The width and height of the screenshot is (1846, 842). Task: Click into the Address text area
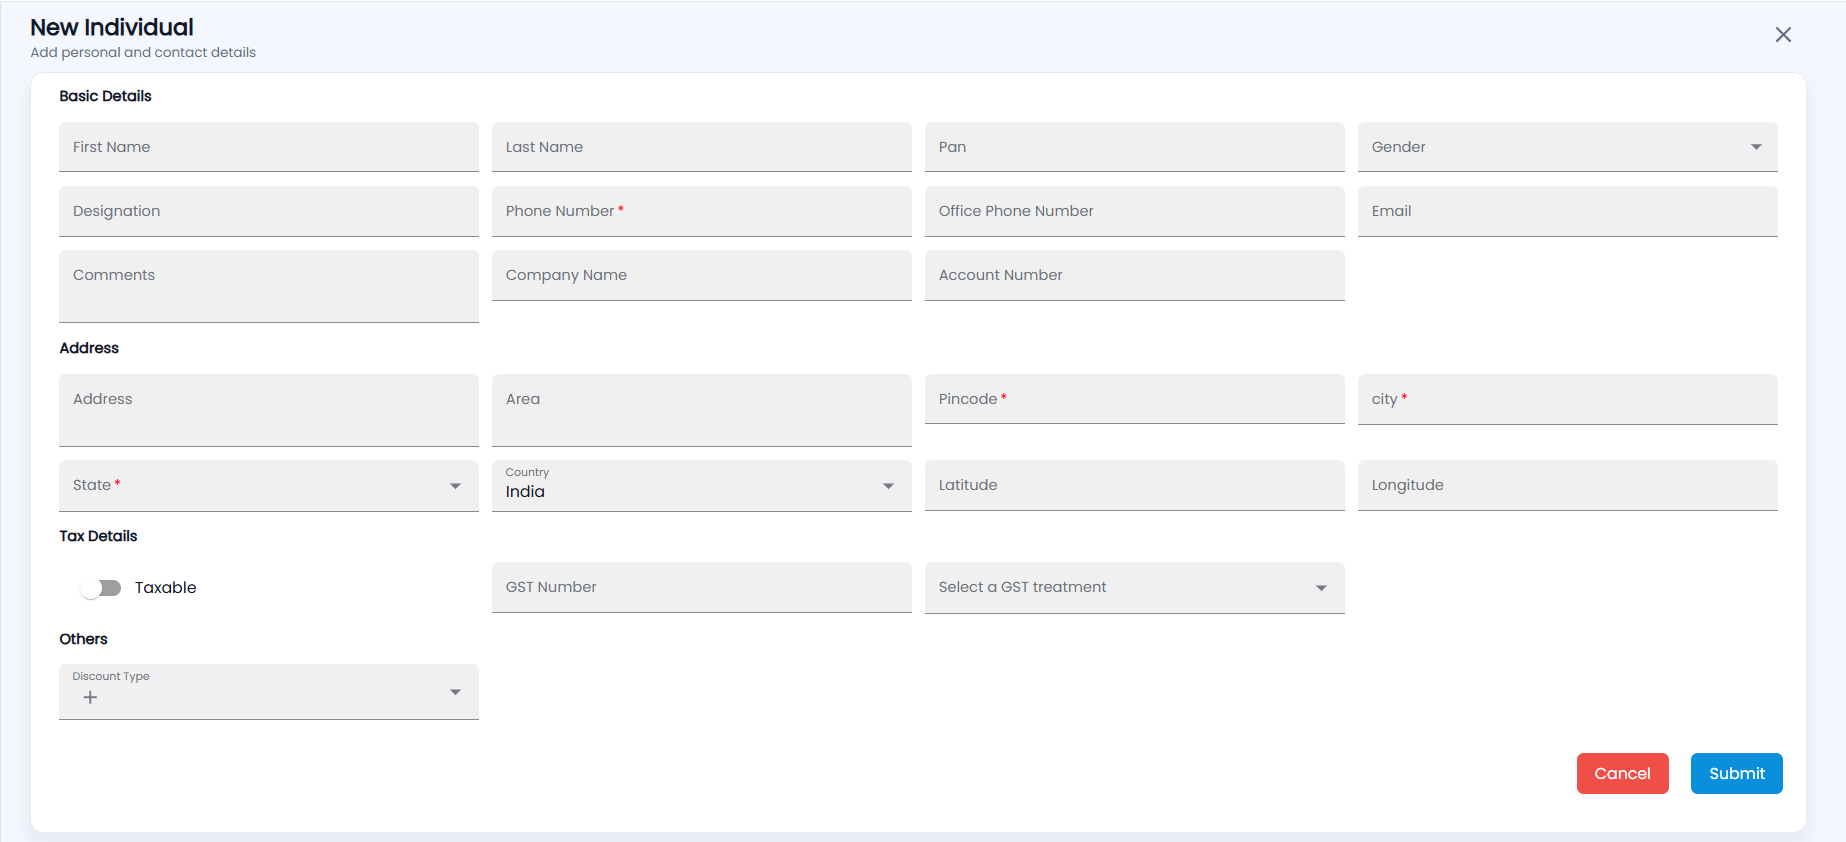click(x=269, y=410)
